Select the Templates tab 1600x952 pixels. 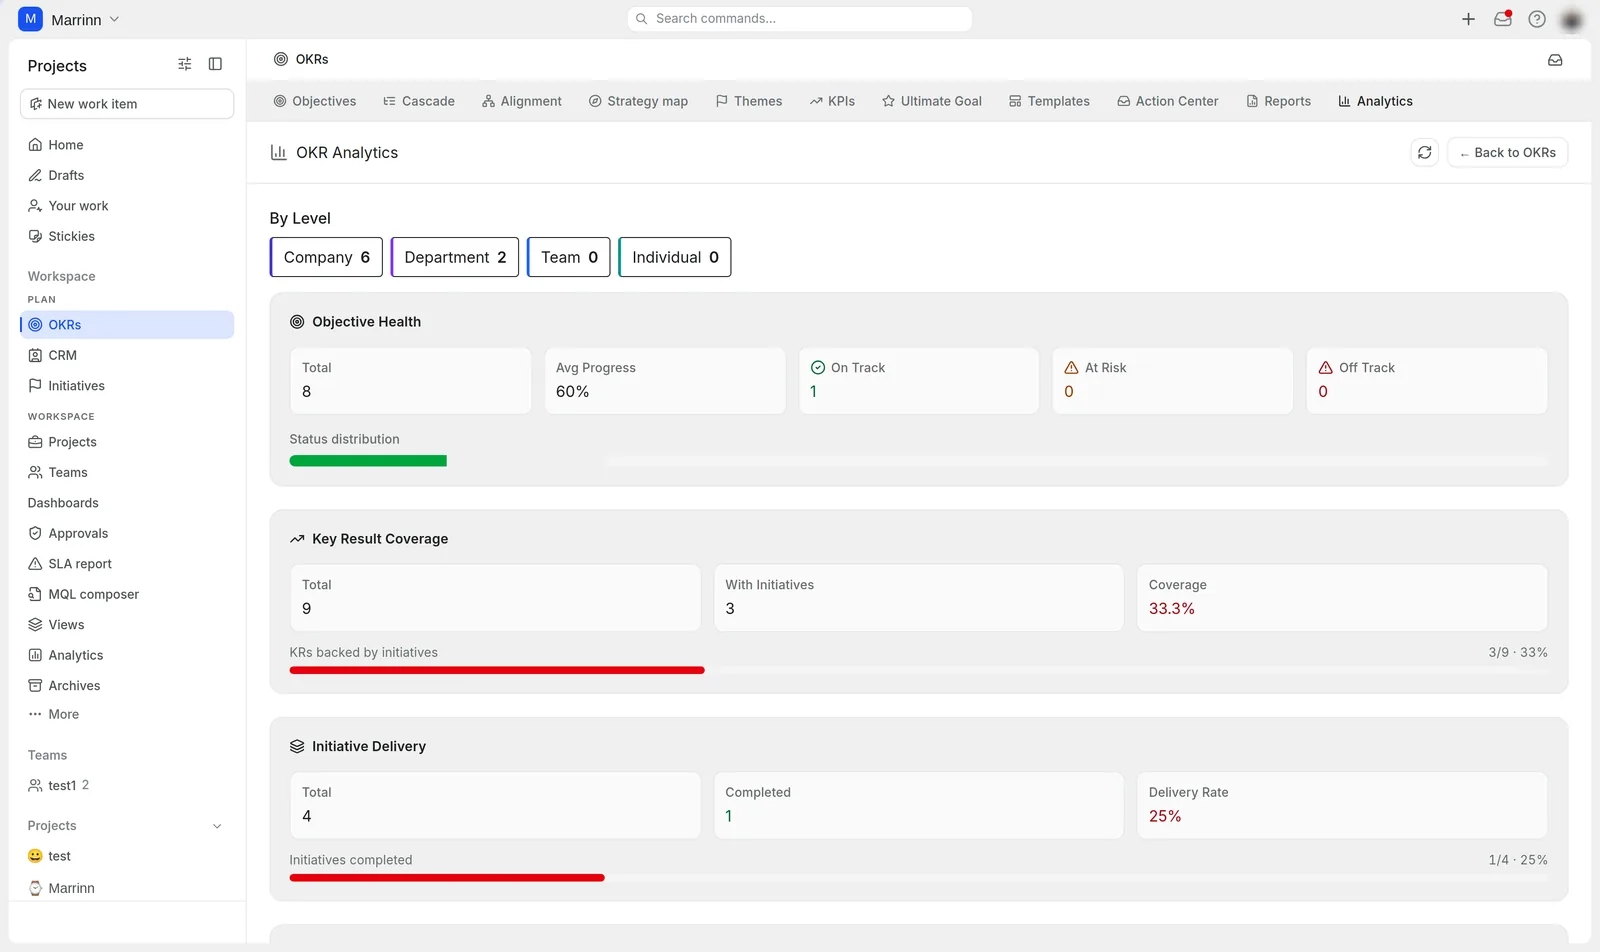[x=1049, y=101]
